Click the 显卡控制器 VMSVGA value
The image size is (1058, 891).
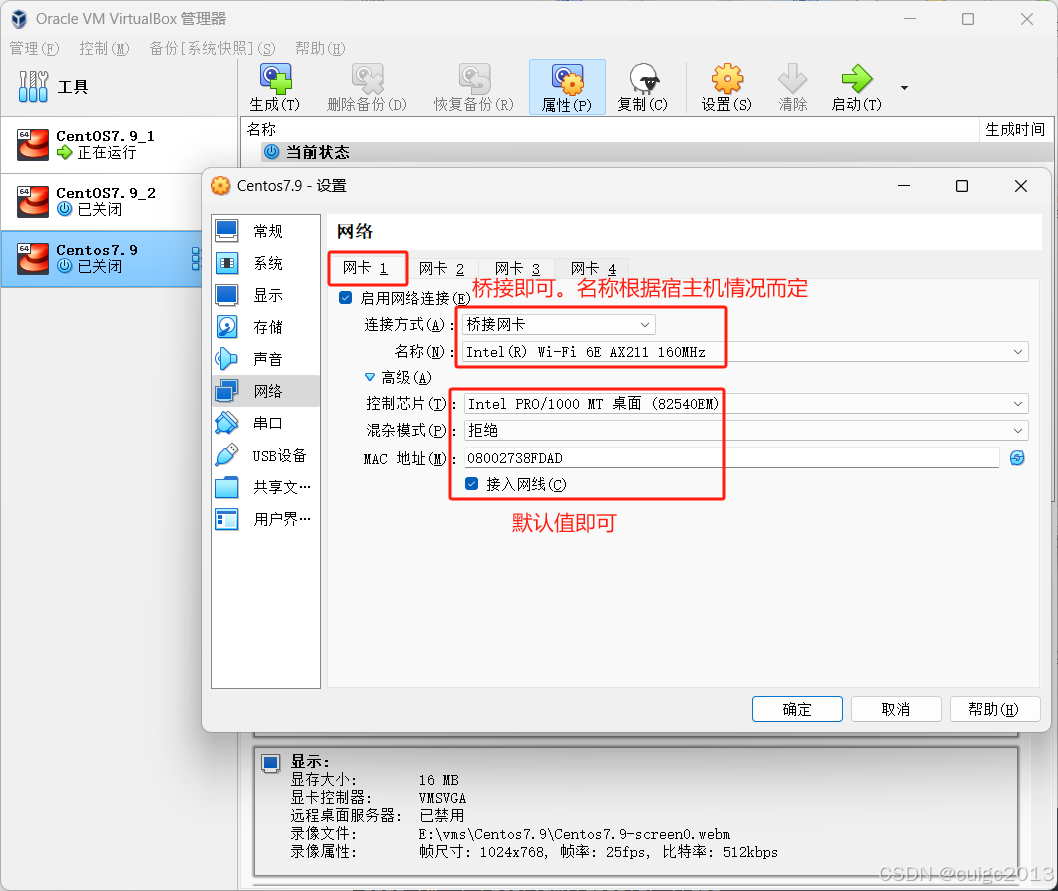click(x=442, y=798)
